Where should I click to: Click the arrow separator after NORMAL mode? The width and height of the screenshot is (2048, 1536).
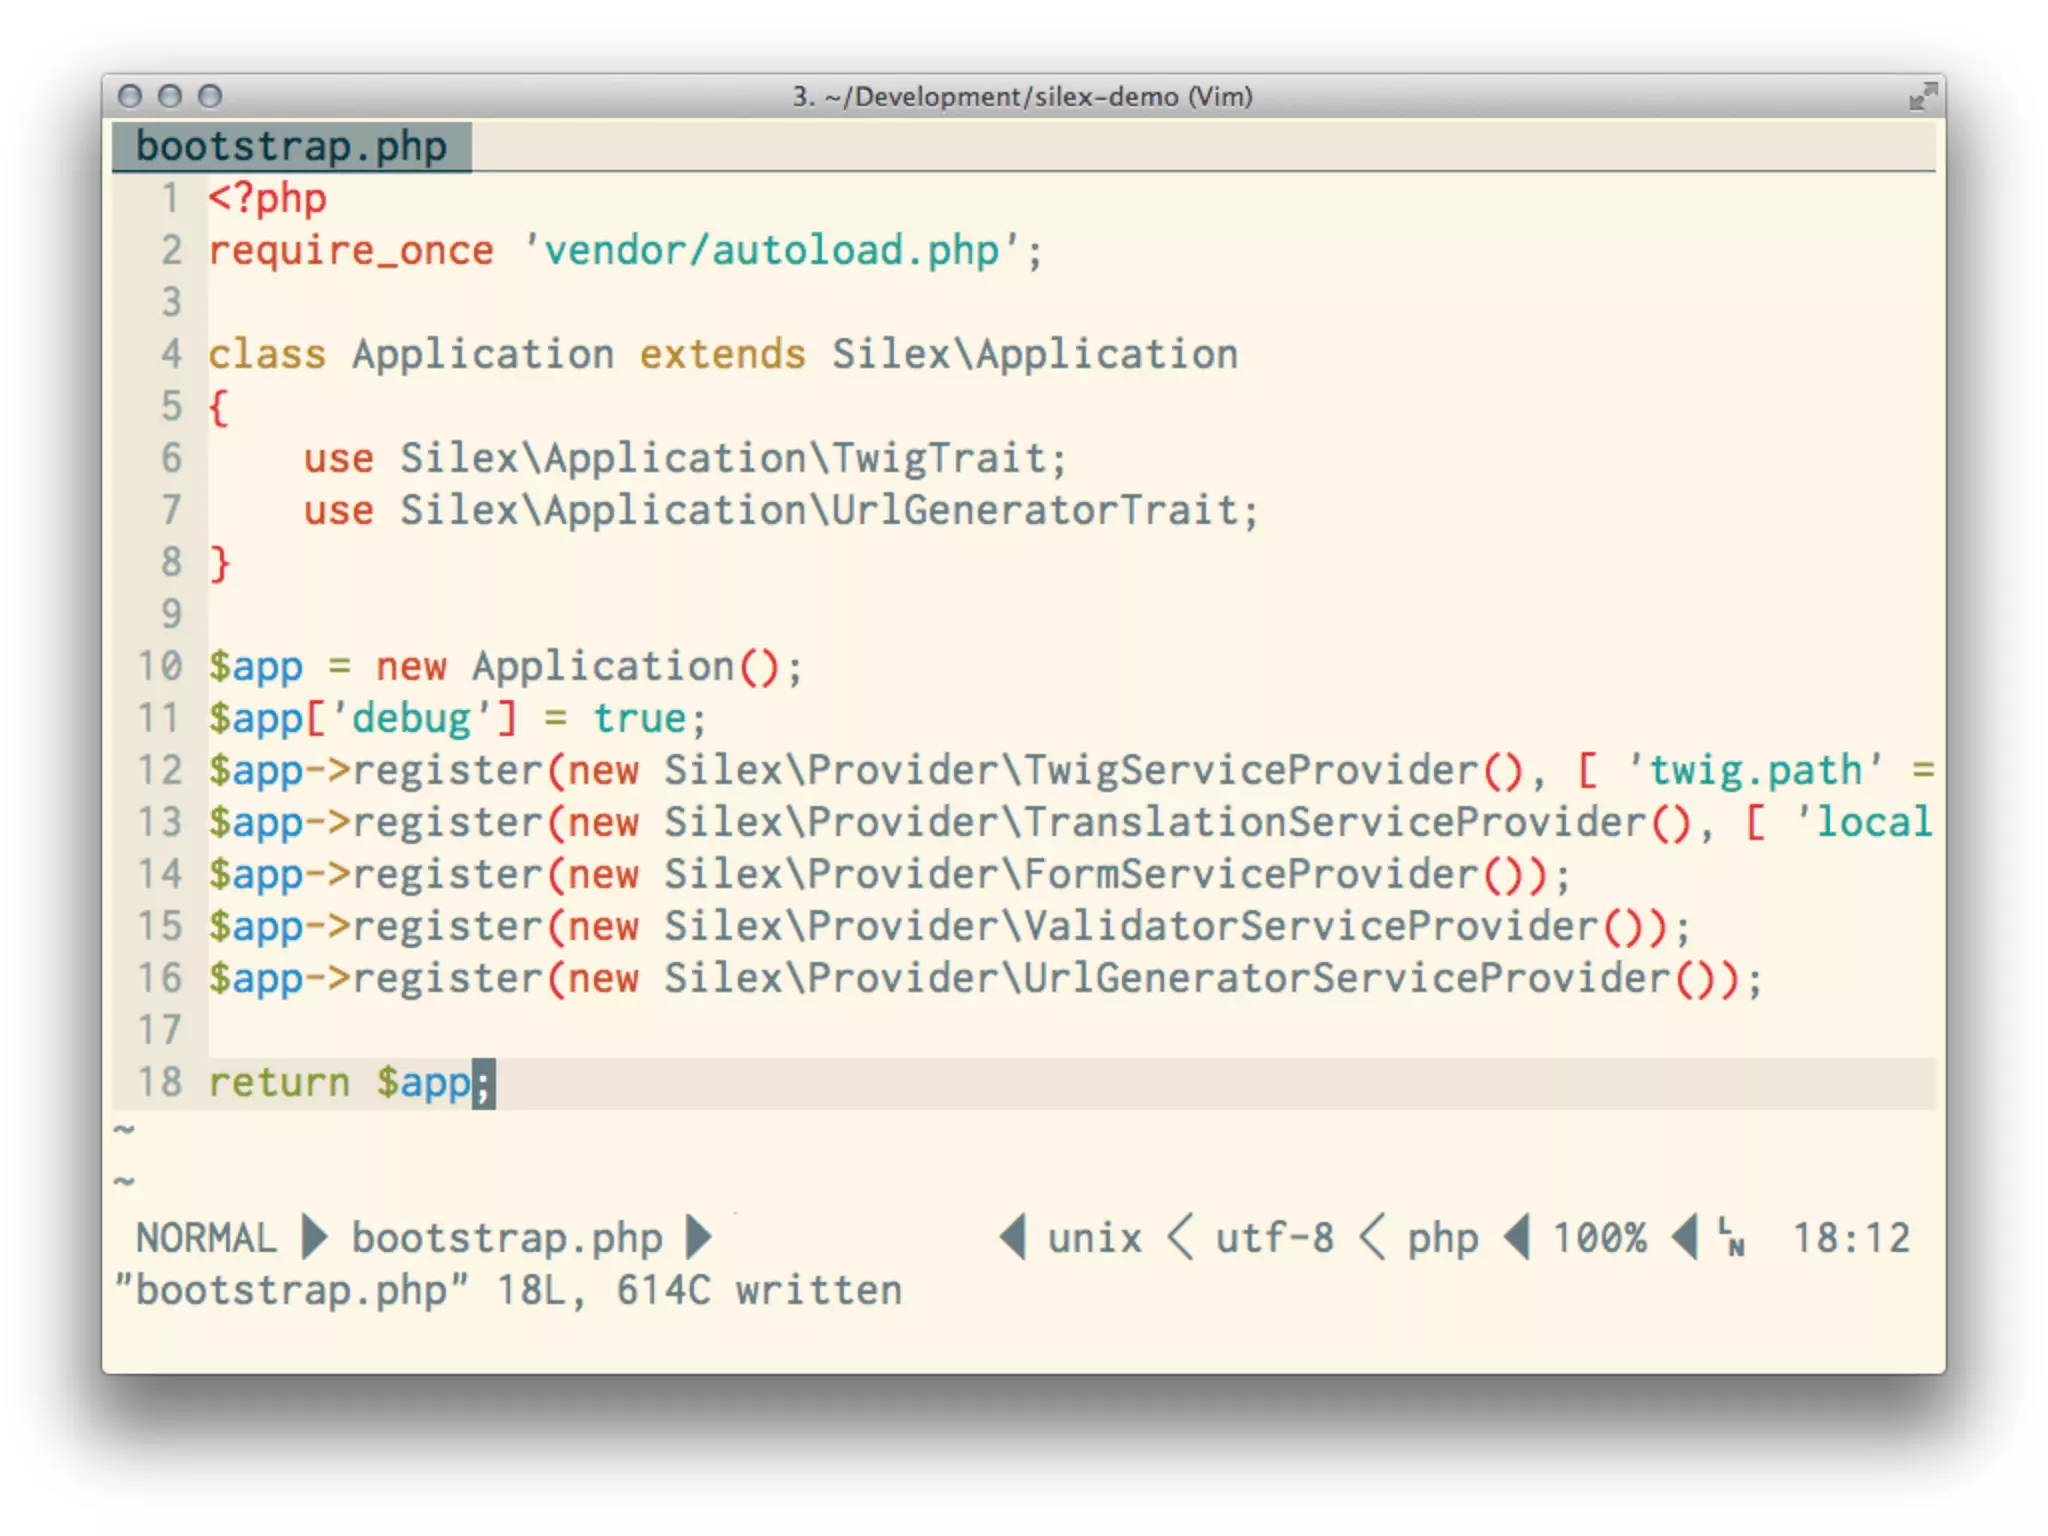point(315,1237)
